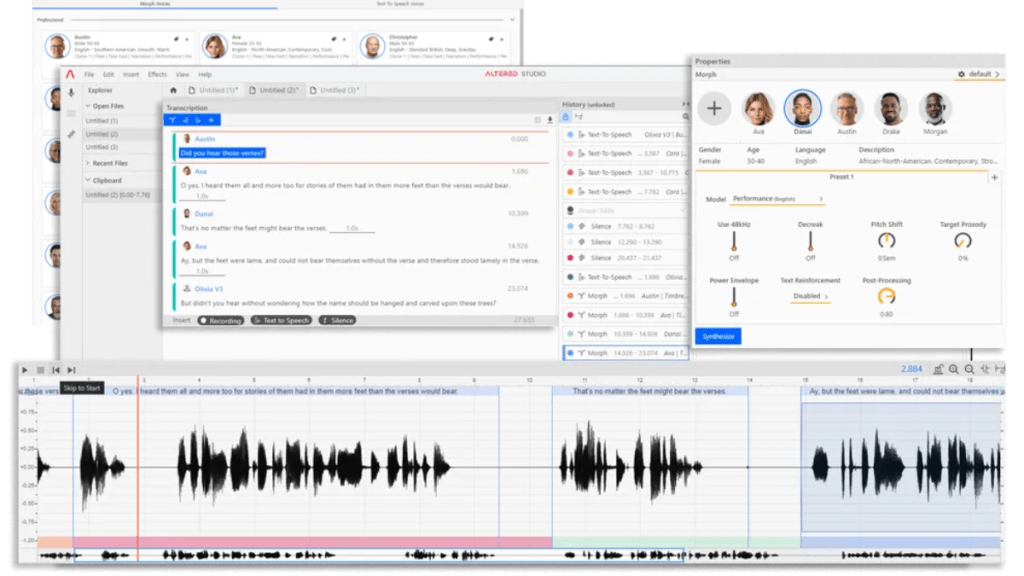Switch to the Untitled (3) tab
Image resolution: width=1024 pixels, height=576 pixels.
tap(335, 90)
